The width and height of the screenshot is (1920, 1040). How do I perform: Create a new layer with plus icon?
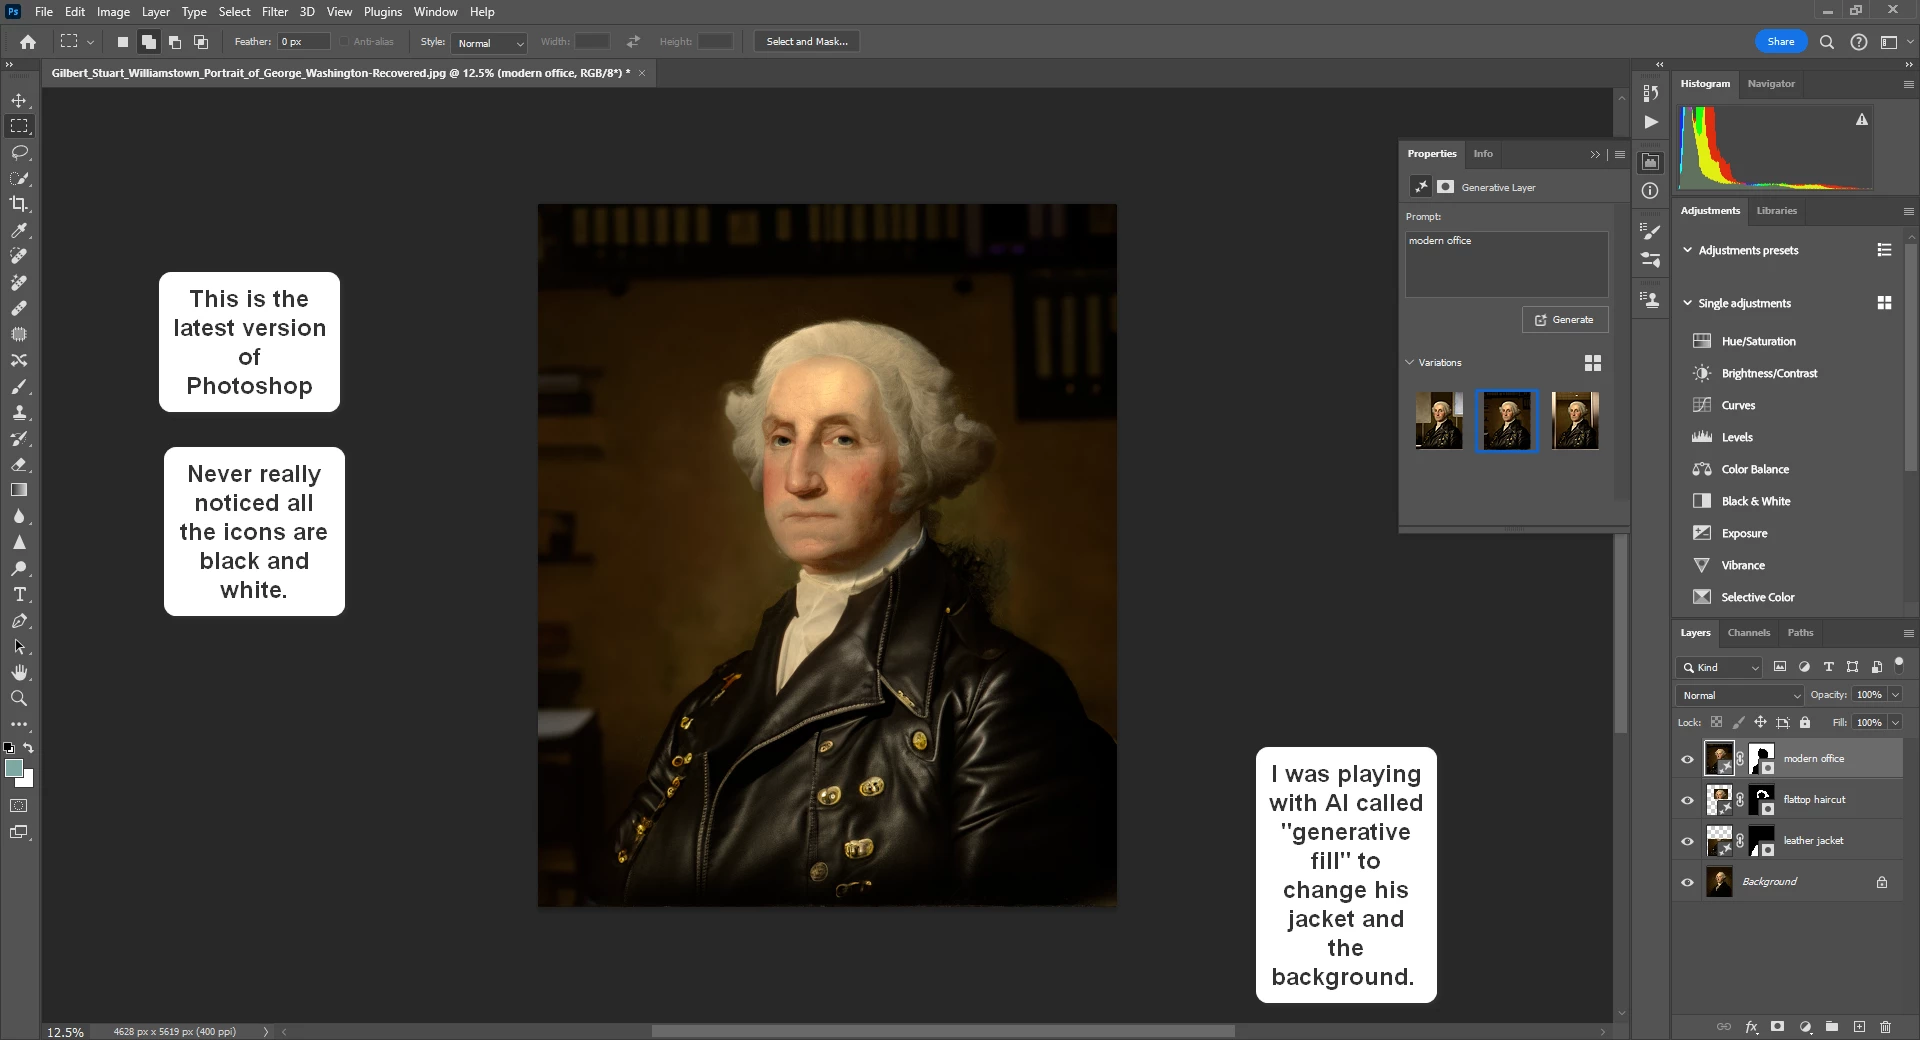(1859, 1027)
